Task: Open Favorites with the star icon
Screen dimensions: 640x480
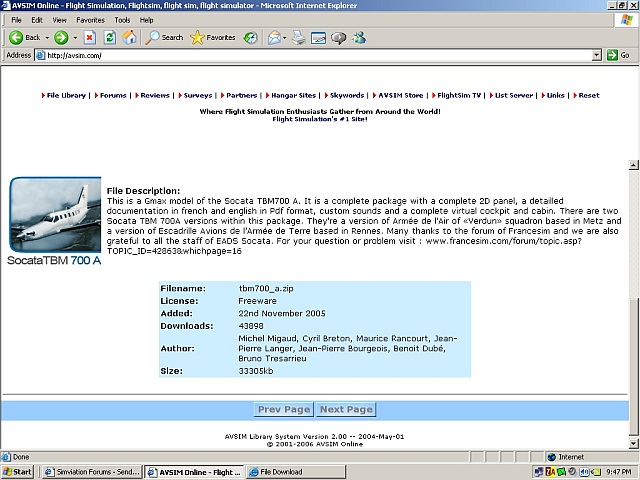Action: tap(212, 37)
